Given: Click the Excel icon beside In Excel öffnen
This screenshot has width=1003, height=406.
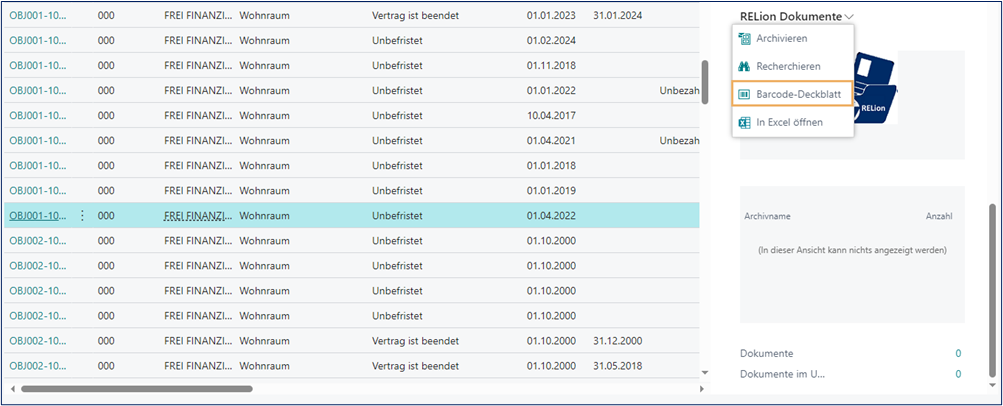Looking at the screenshot, I should pos(743,122).
